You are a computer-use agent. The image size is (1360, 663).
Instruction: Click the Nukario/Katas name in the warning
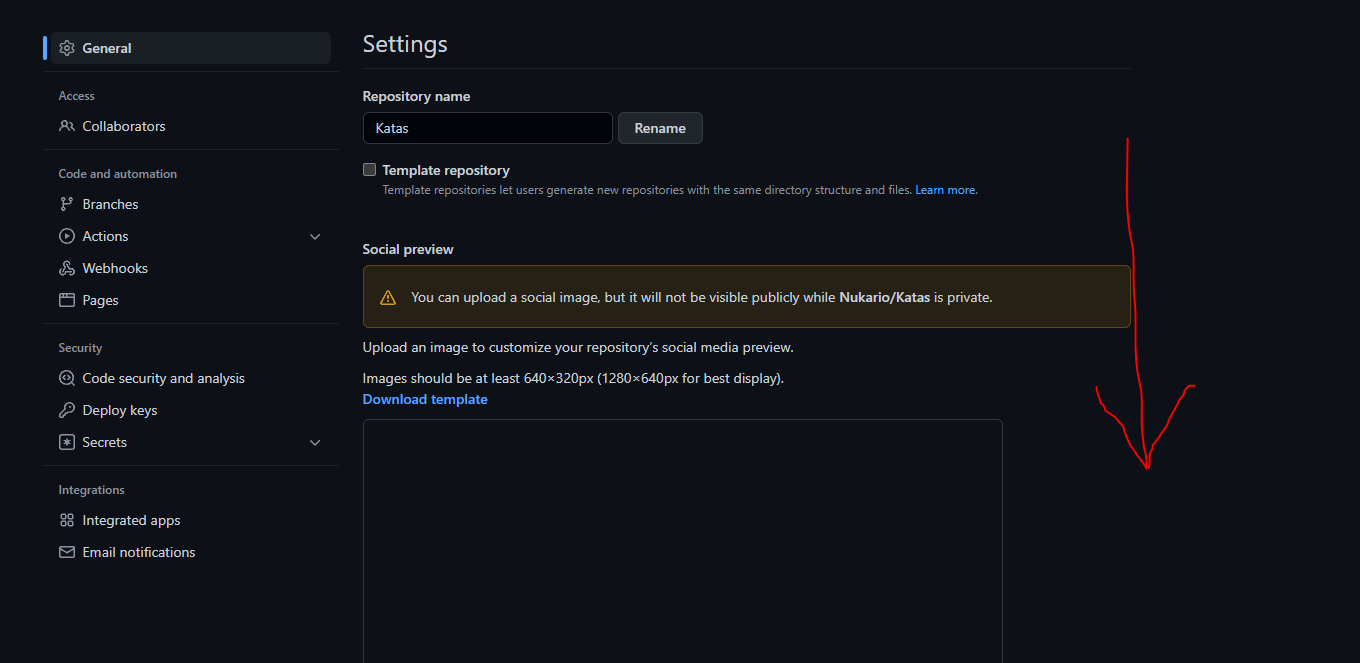(885, 297)
